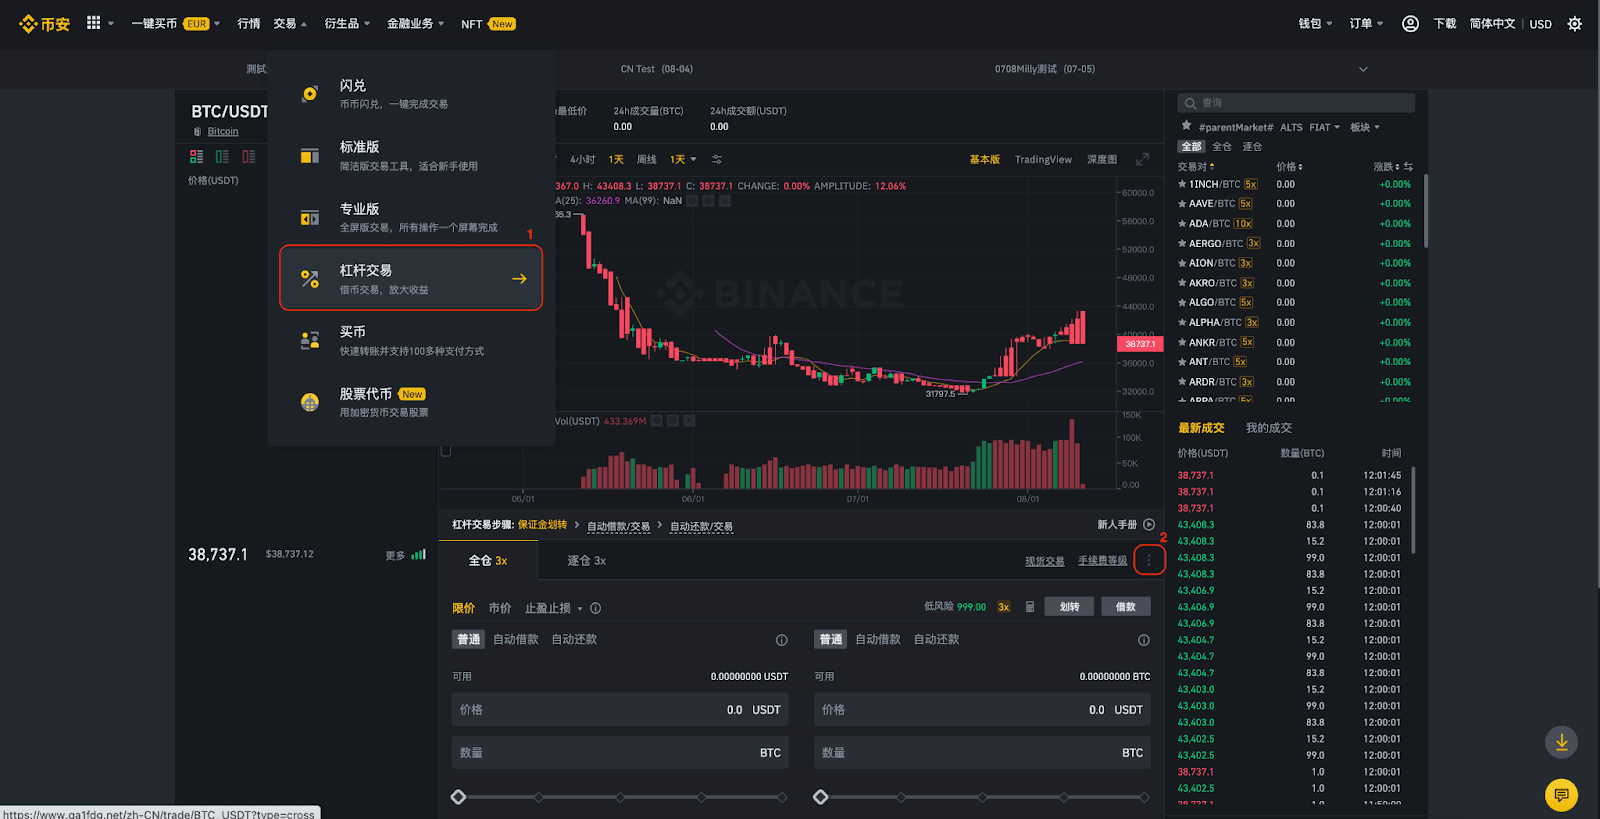Select the 普通 mode in the sell panel
Viewport: 1600px width, 819px height.
(831, 640)
